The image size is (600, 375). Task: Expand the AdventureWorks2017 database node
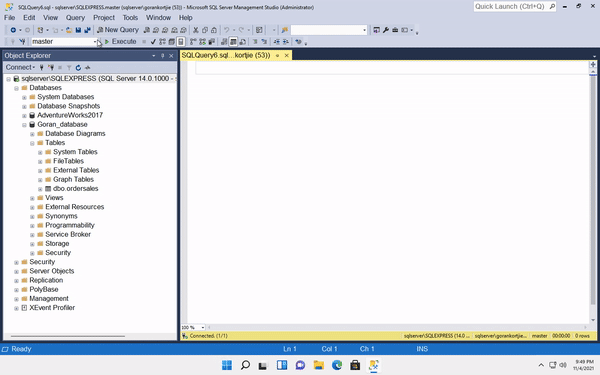click(24, 116)
